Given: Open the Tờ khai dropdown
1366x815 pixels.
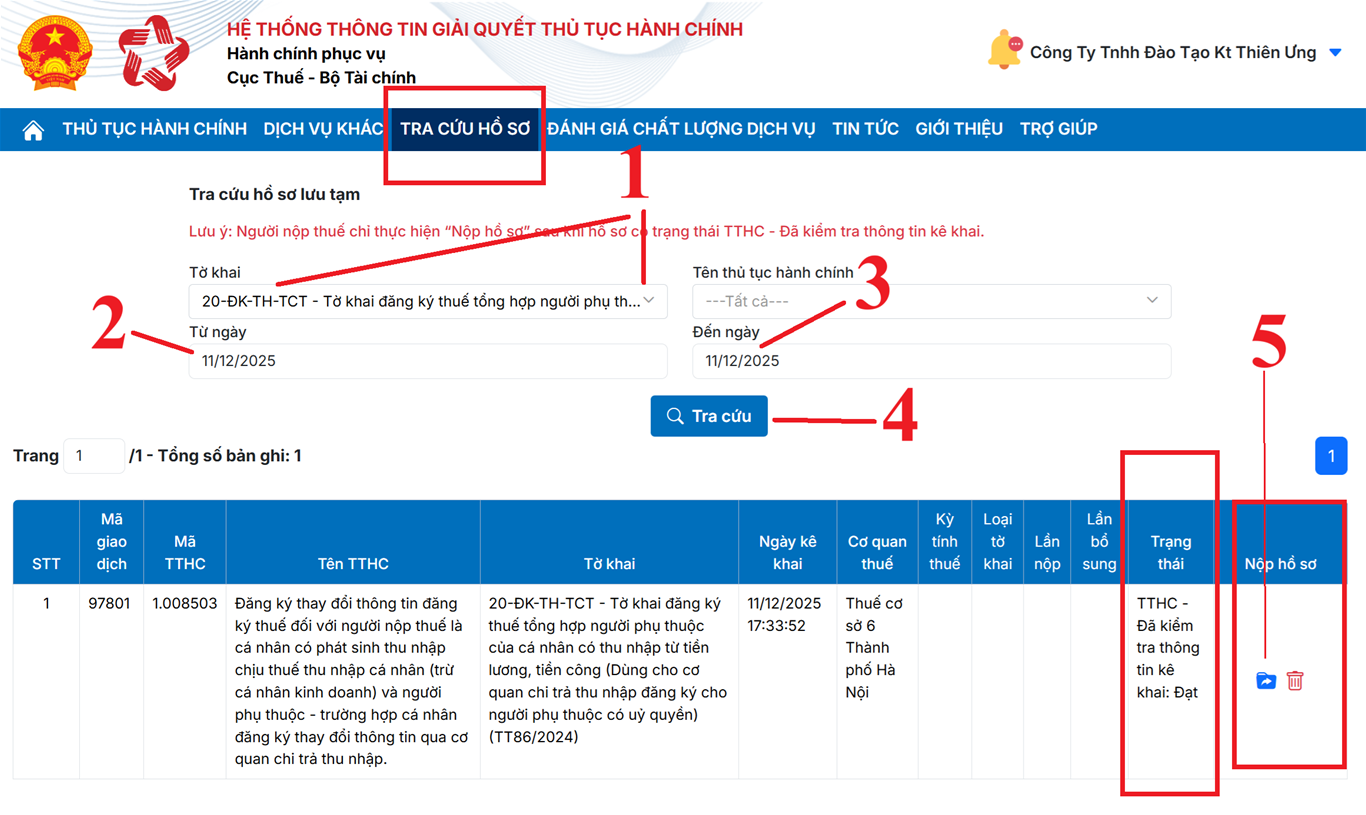Looking at the screenshot, I should (x=428, y=301).
